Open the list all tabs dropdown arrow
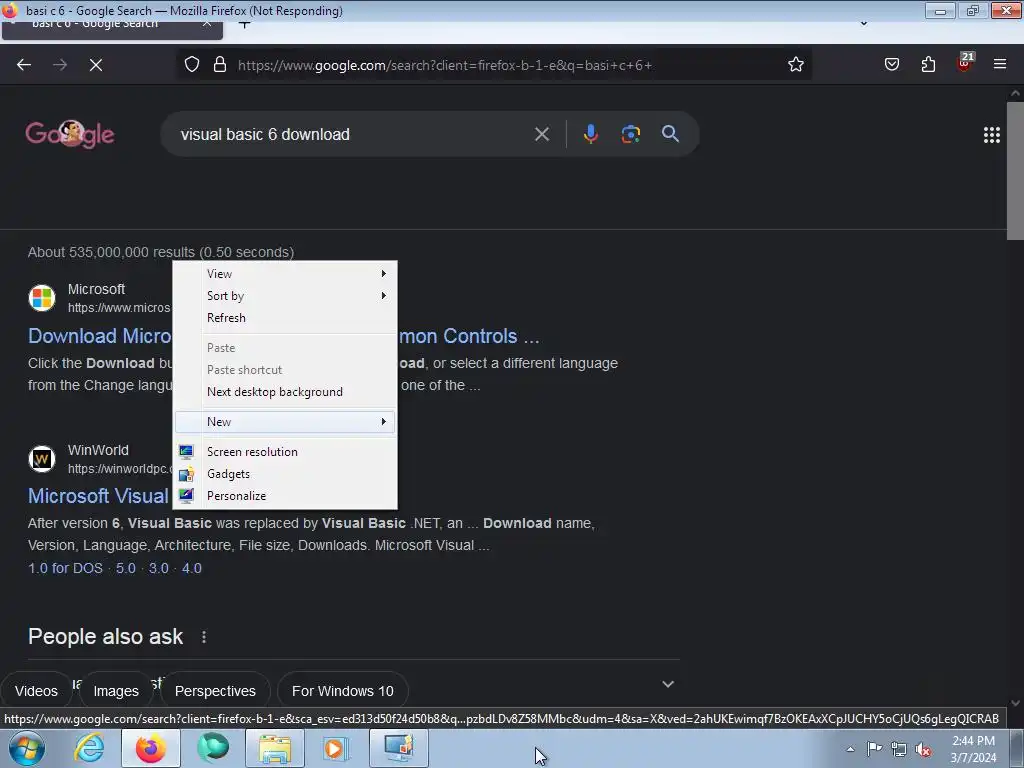Image resolution: width=1024 pixels, height=768 pixels. click(x=863, y=24)
